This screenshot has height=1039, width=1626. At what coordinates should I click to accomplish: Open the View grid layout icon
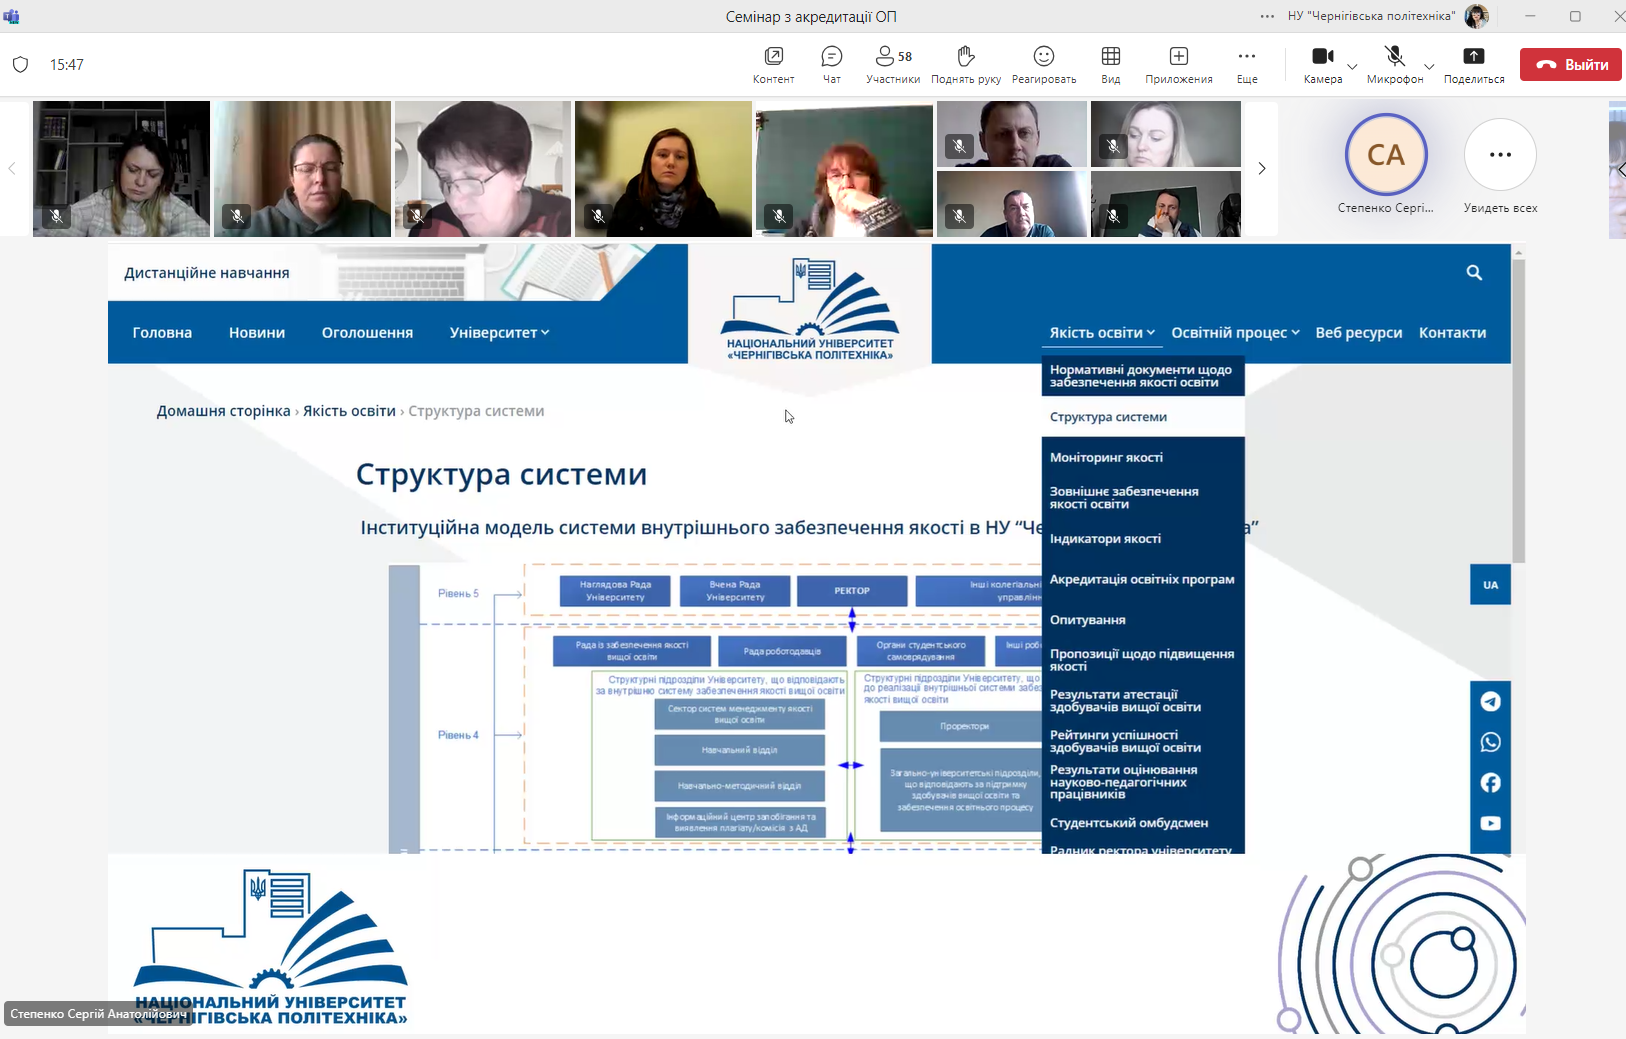(x=1110, y=57)
